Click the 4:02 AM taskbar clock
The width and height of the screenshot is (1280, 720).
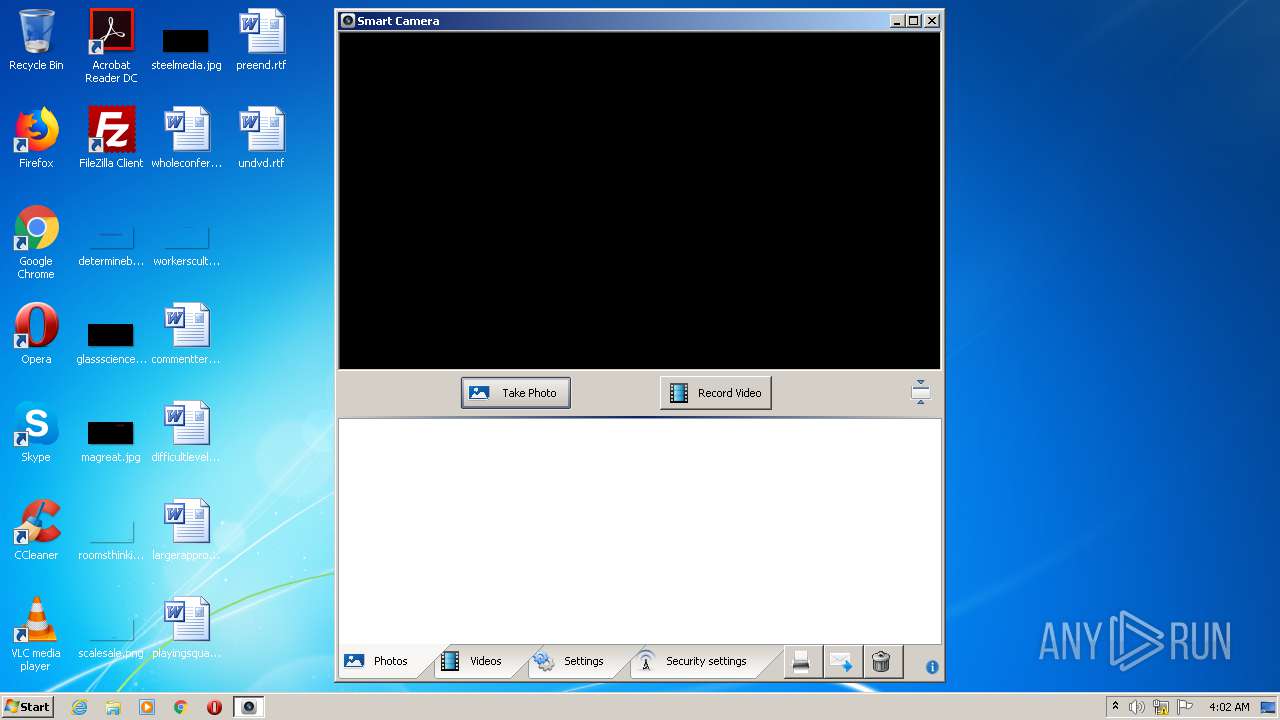click(1229, 707)
